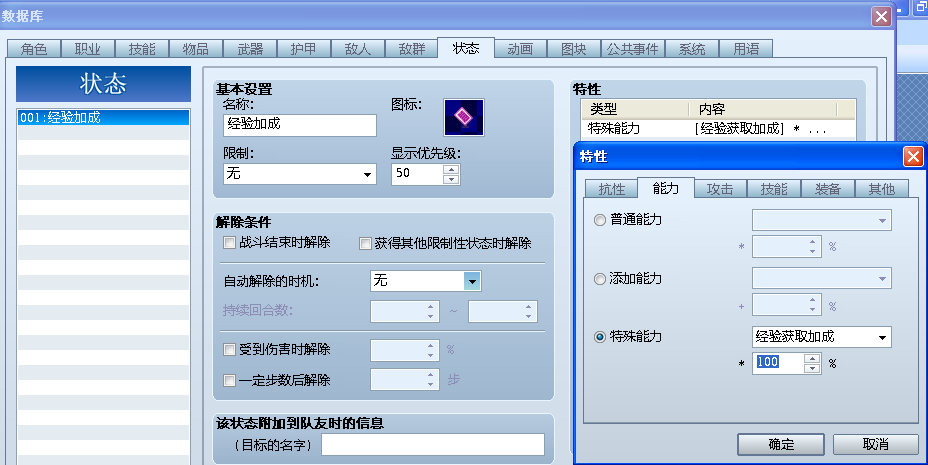The height and width of the screenshot is (465, 928).
Task: Click the 显示优先级 number field
Action: pyautogui.click(x=418, y=174)
